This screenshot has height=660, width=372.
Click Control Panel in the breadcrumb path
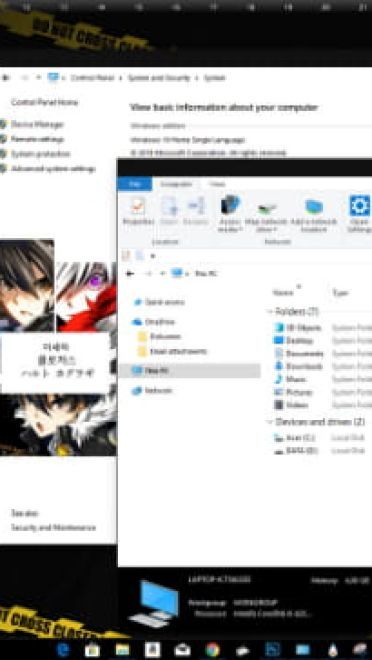[x=93, y=78]
